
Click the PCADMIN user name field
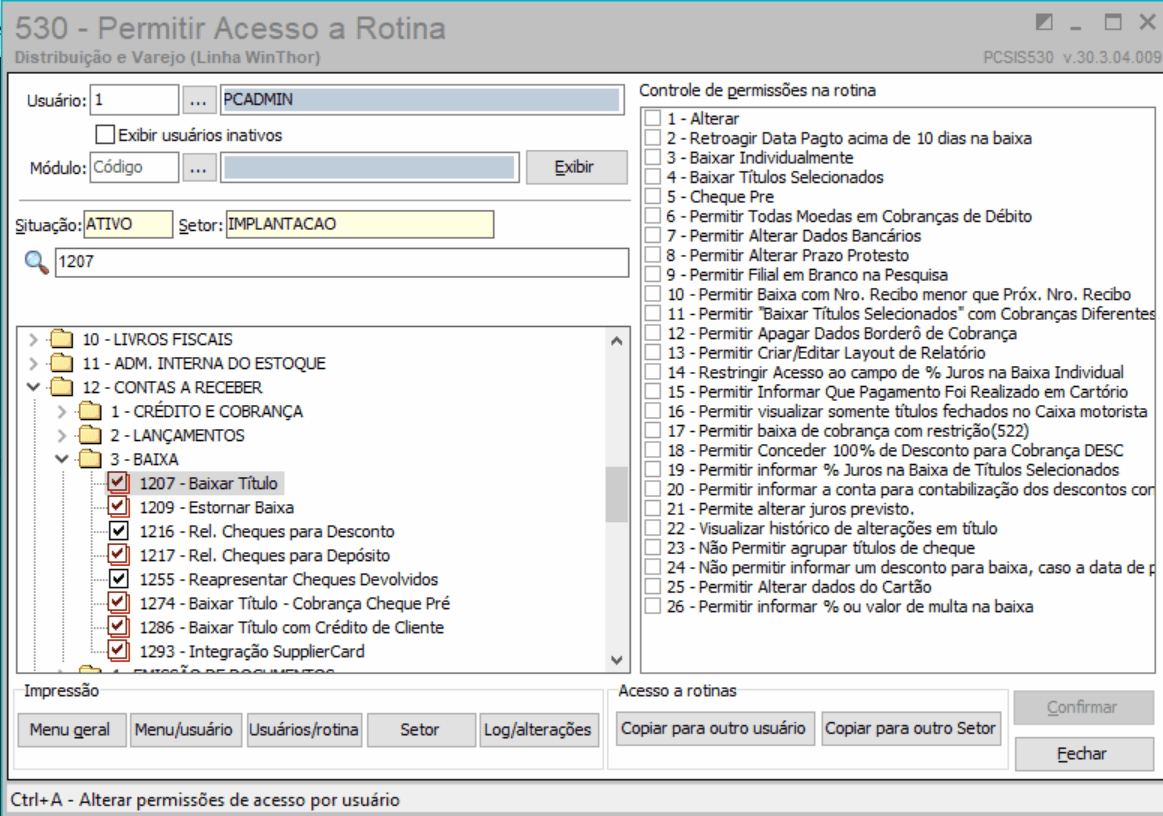tap(422, 99)
